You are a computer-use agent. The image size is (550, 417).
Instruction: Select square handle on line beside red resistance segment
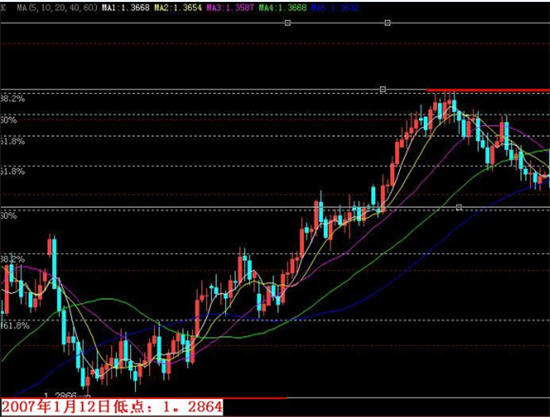pyautogui.click(x=383, y=89)
